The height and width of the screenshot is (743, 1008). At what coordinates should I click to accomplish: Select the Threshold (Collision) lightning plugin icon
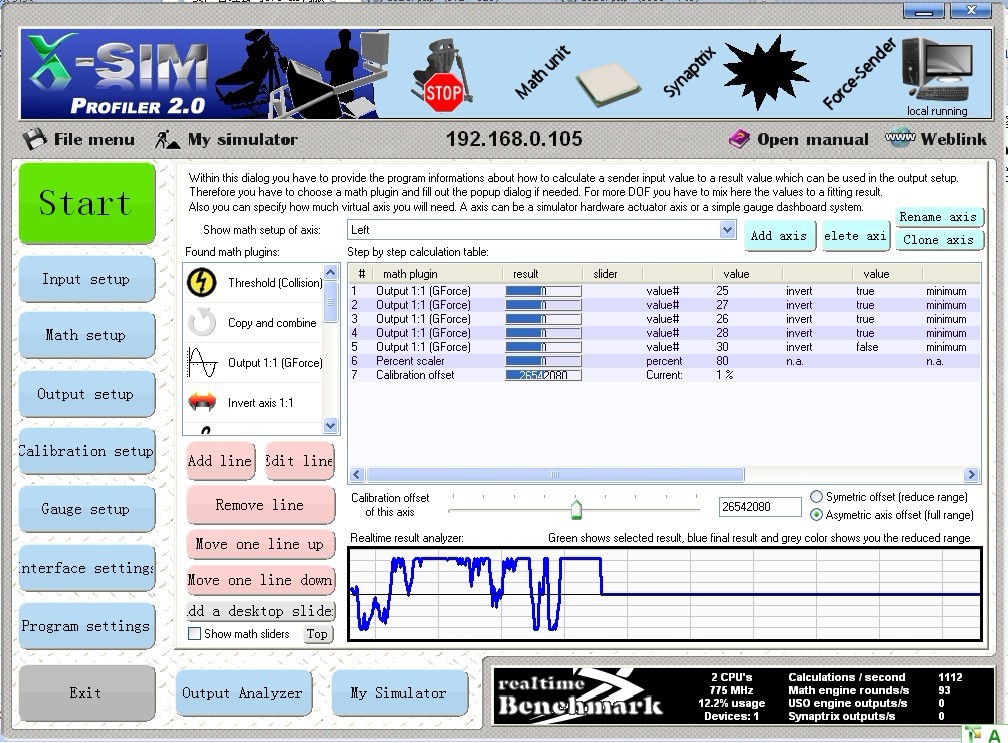click(201, 282)
